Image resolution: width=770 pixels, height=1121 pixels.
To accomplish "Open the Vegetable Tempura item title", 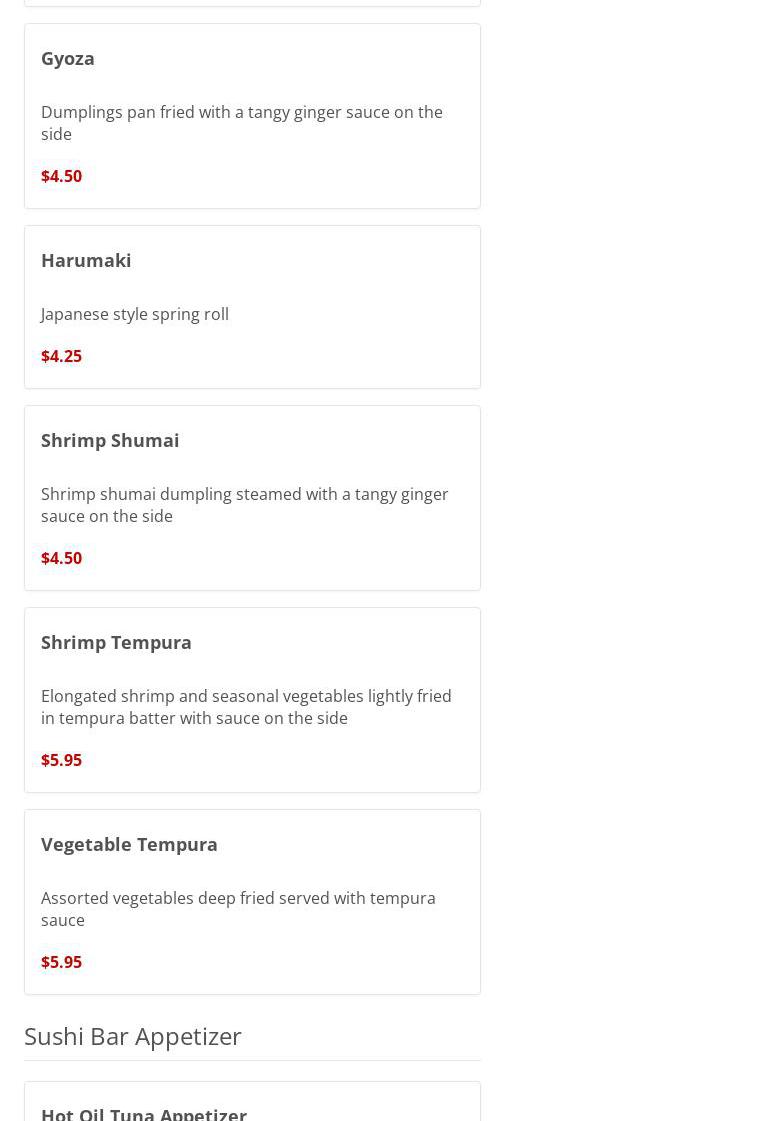I will tap(129, 844).
